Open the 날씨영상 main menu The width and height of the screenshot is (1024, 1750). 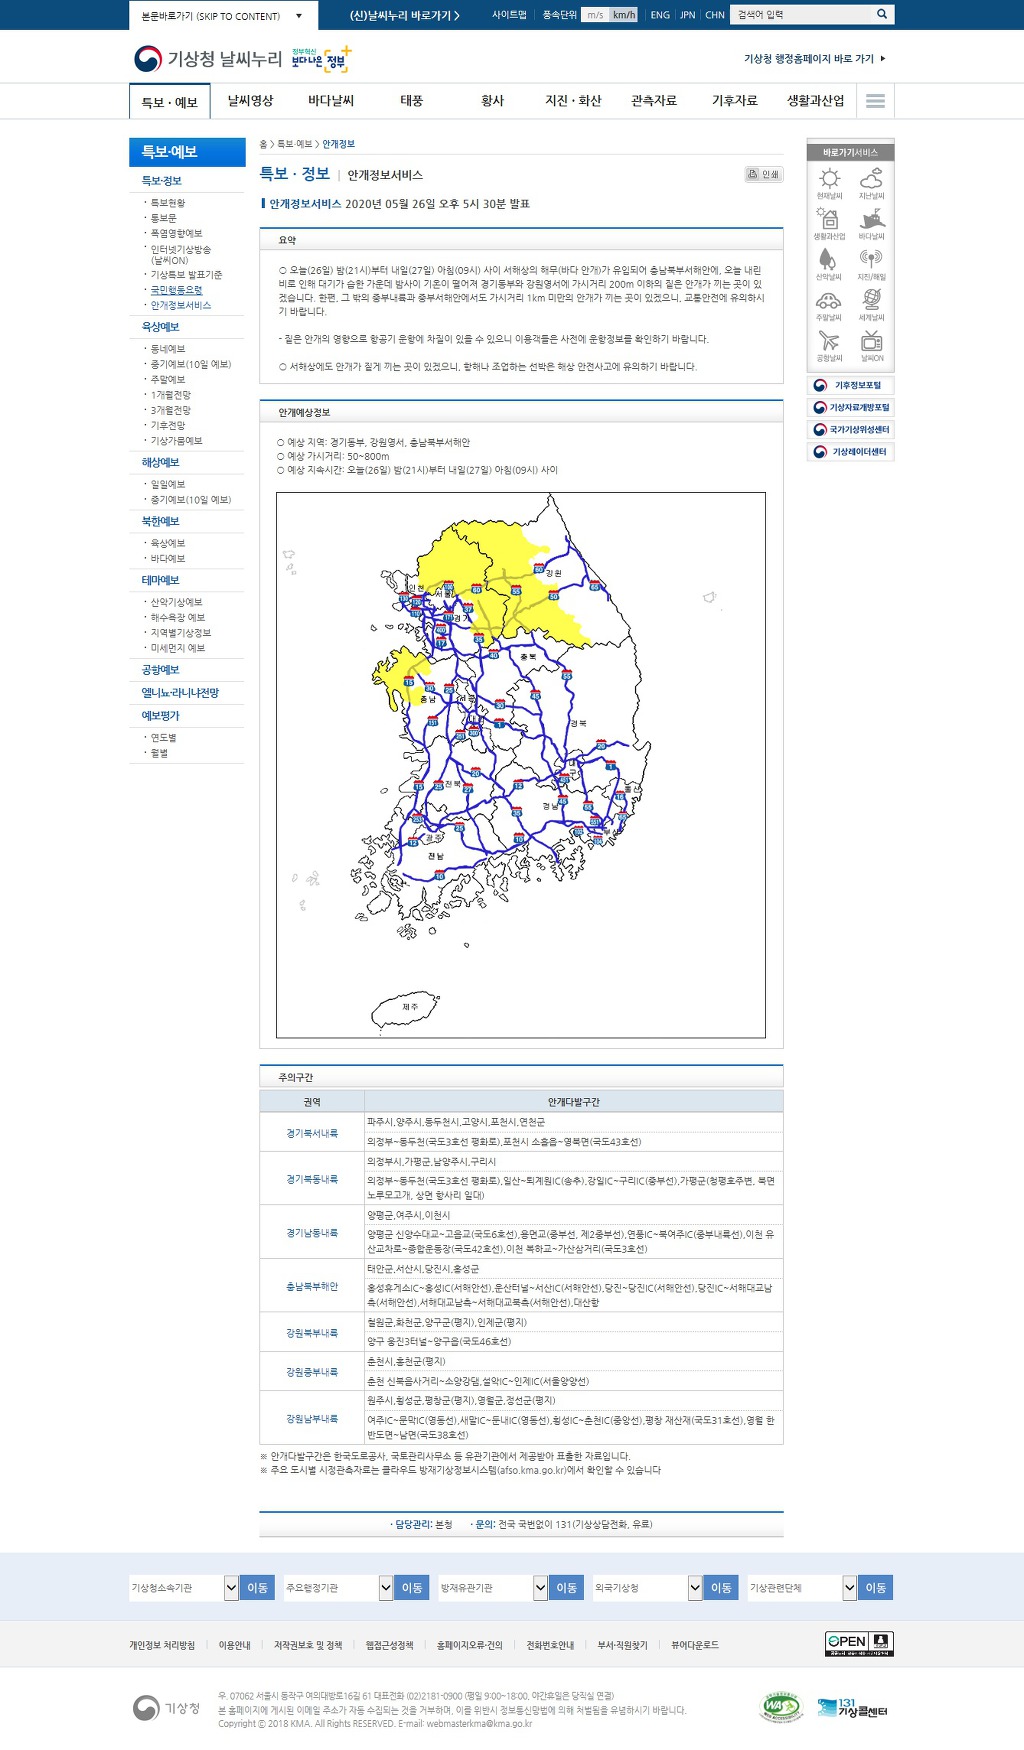tap(250, 101)
